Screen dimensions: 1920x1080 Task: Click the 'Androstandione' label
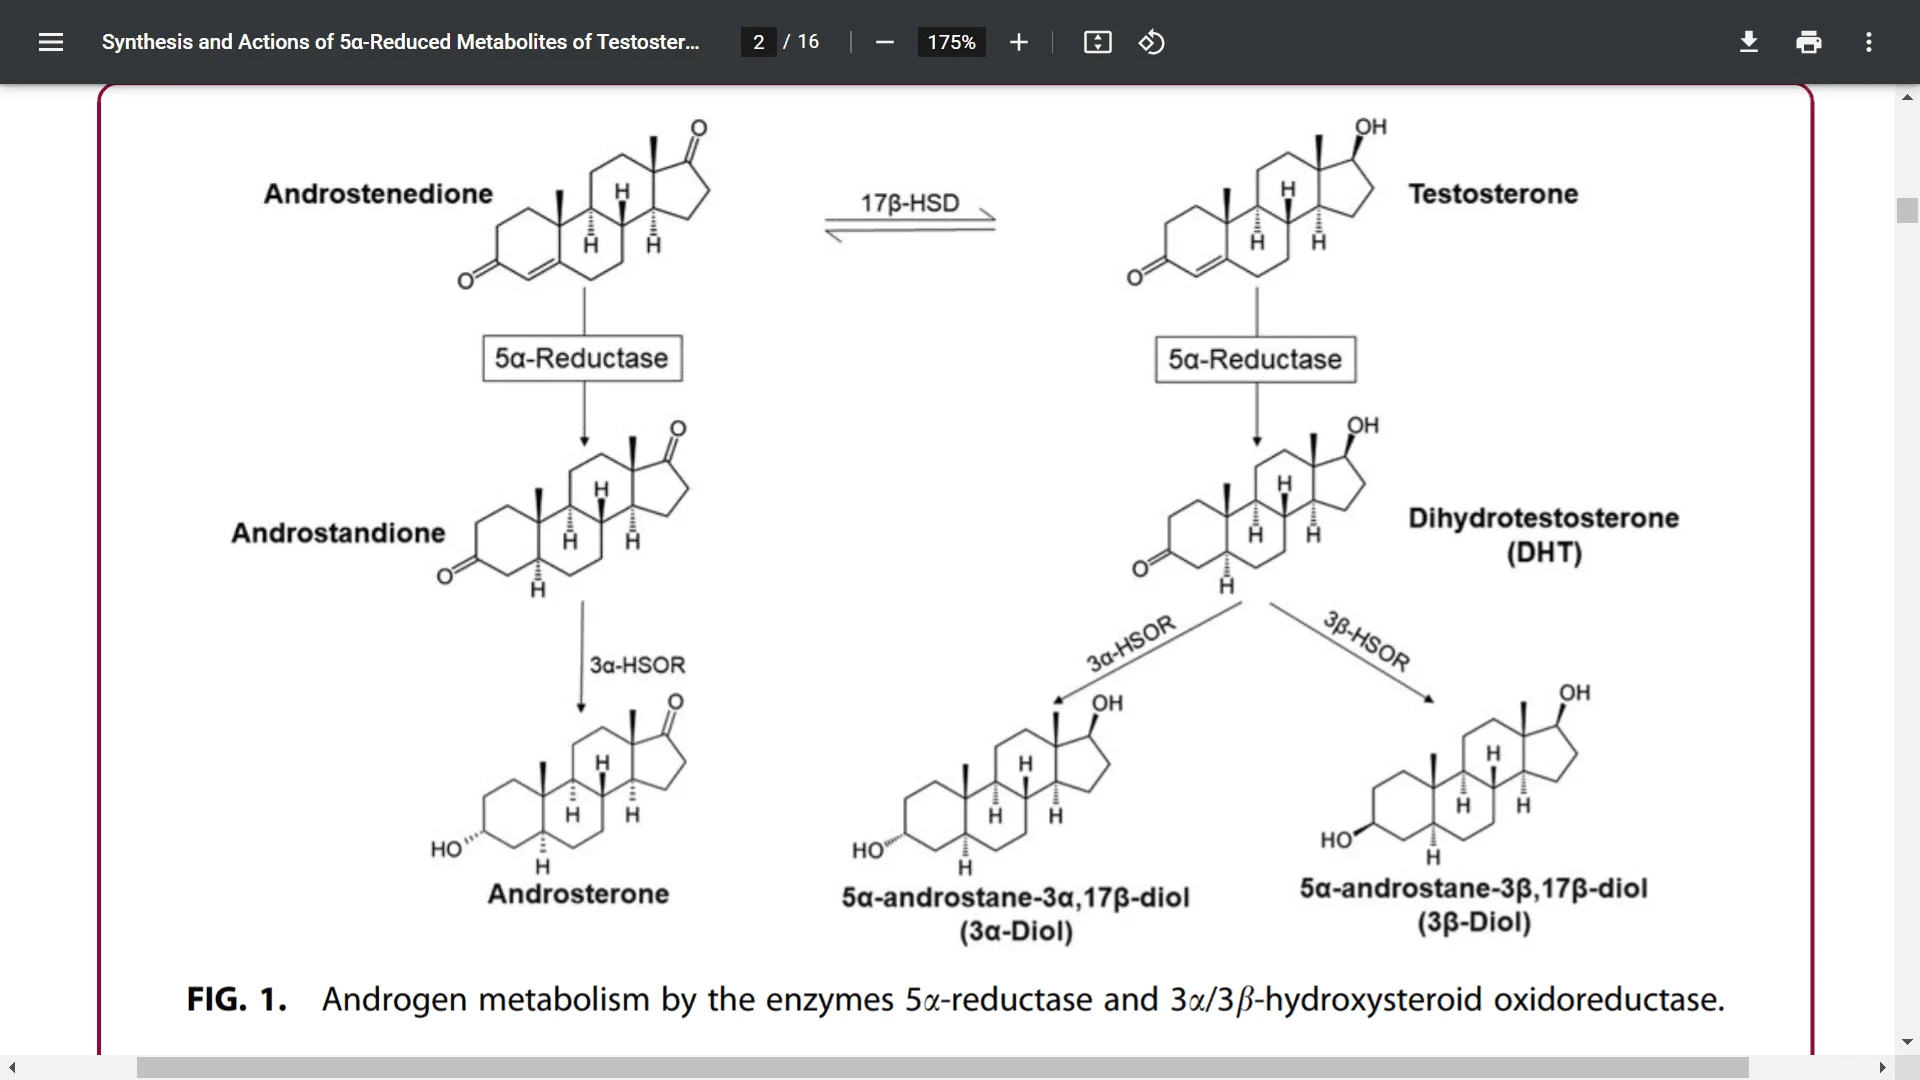tap(338, 533)
